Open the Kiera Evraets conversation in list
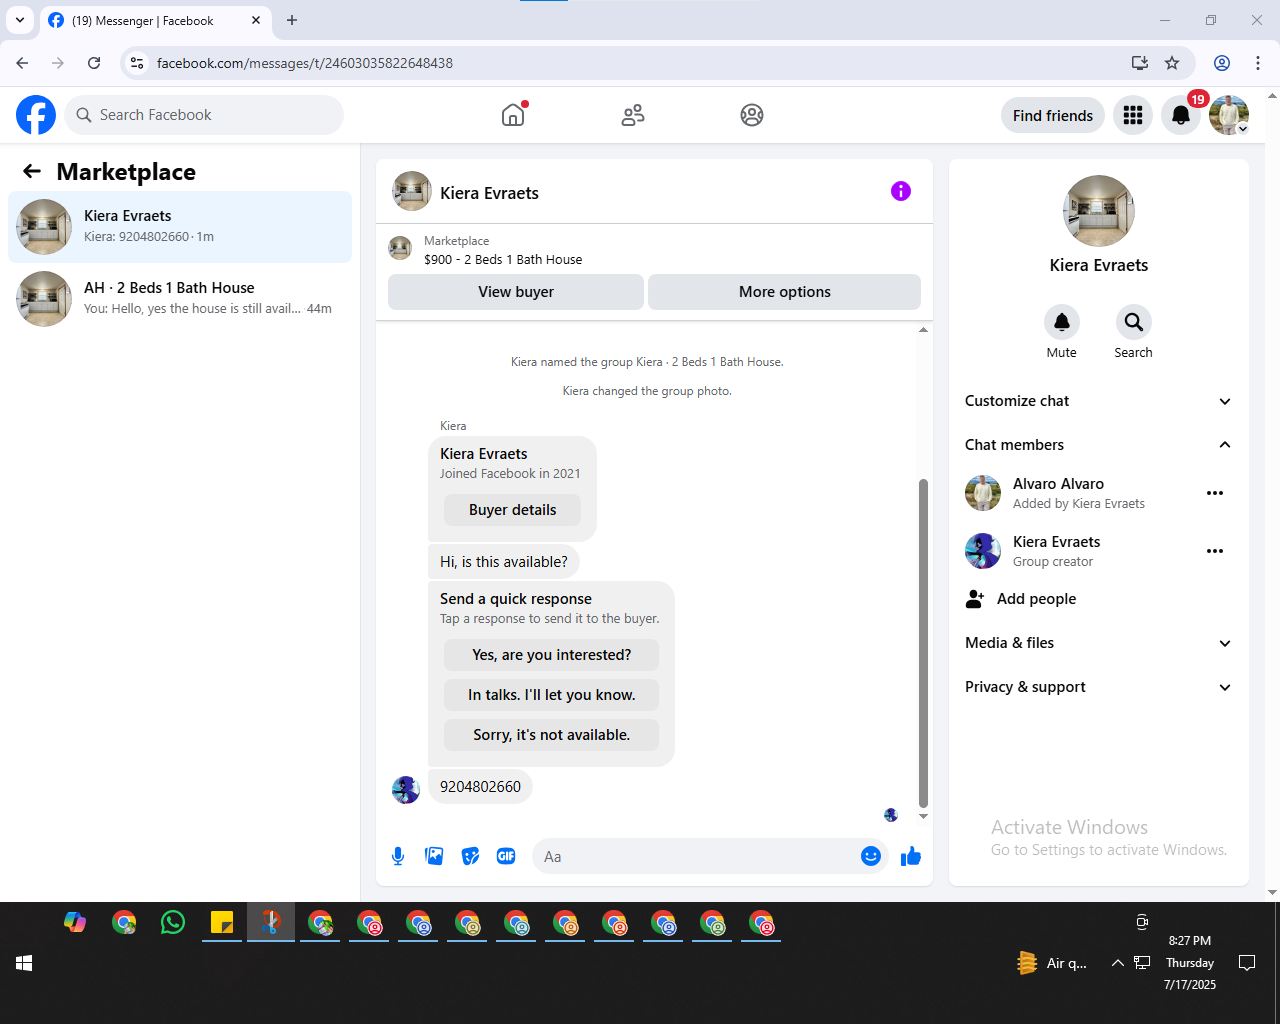 180,227
